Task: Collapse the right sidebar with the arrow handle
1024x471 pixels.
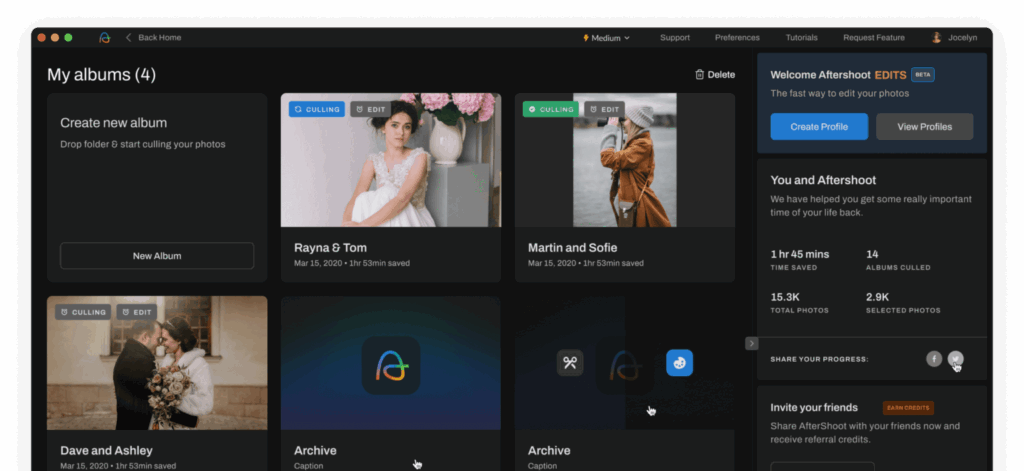Action: (751, 343)
